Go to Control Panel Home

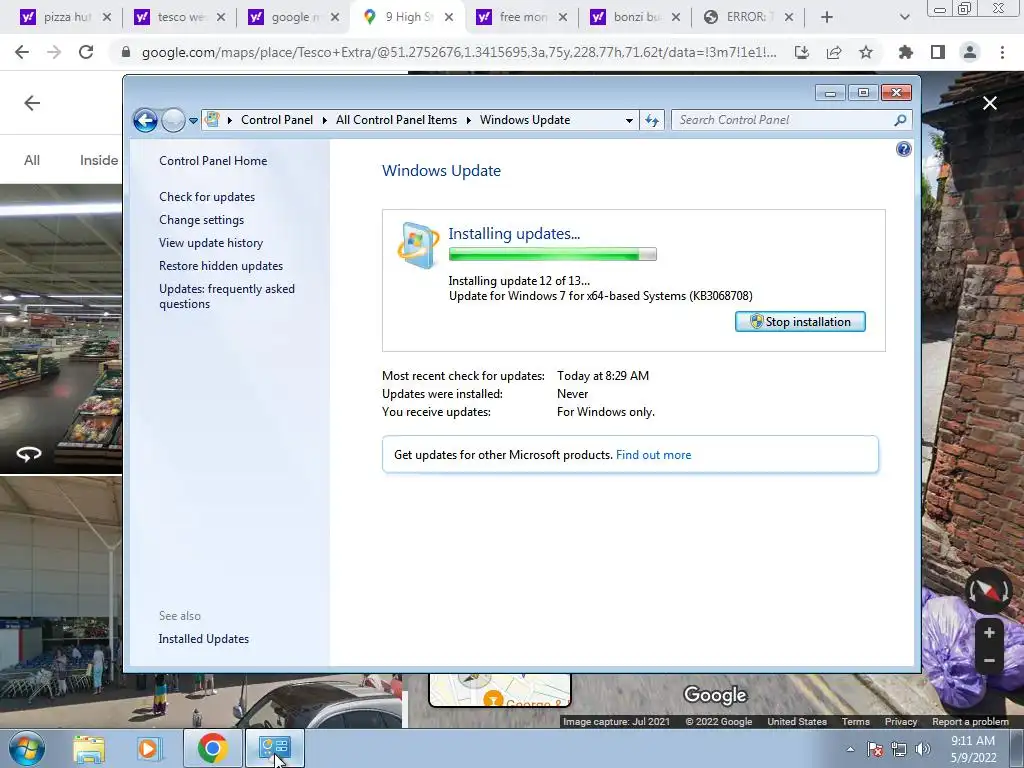(213, 161)
